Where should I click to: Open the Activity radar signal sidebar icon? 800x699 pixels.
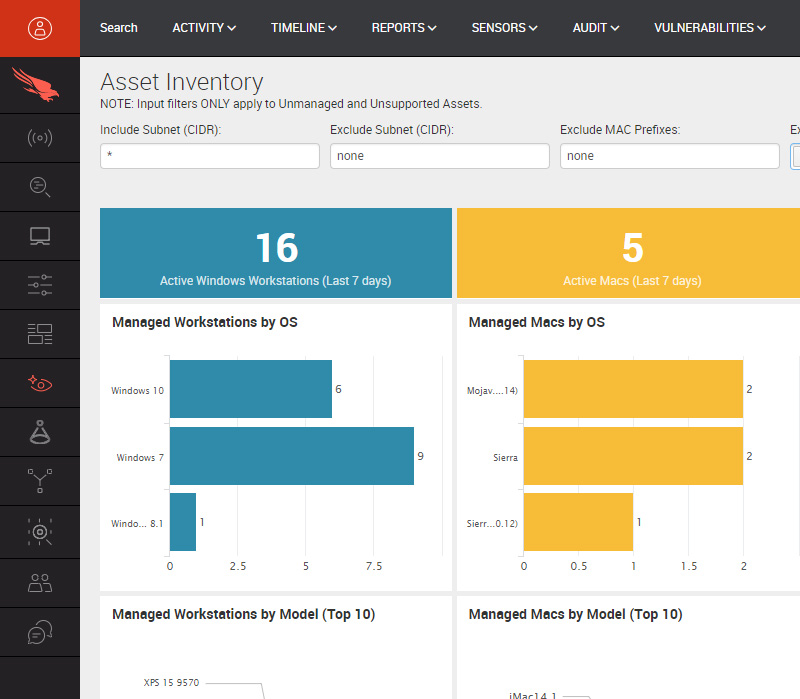(40, 138)
